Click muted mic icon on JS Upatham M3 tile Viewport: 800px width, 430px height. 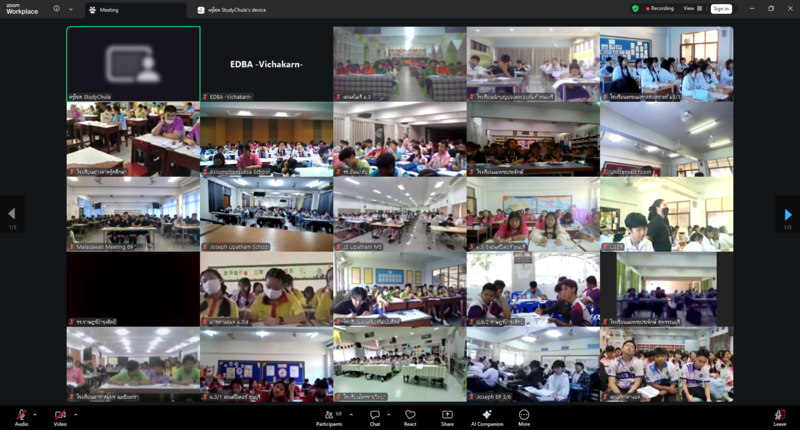pyautogui.click(x=339, y=247)
